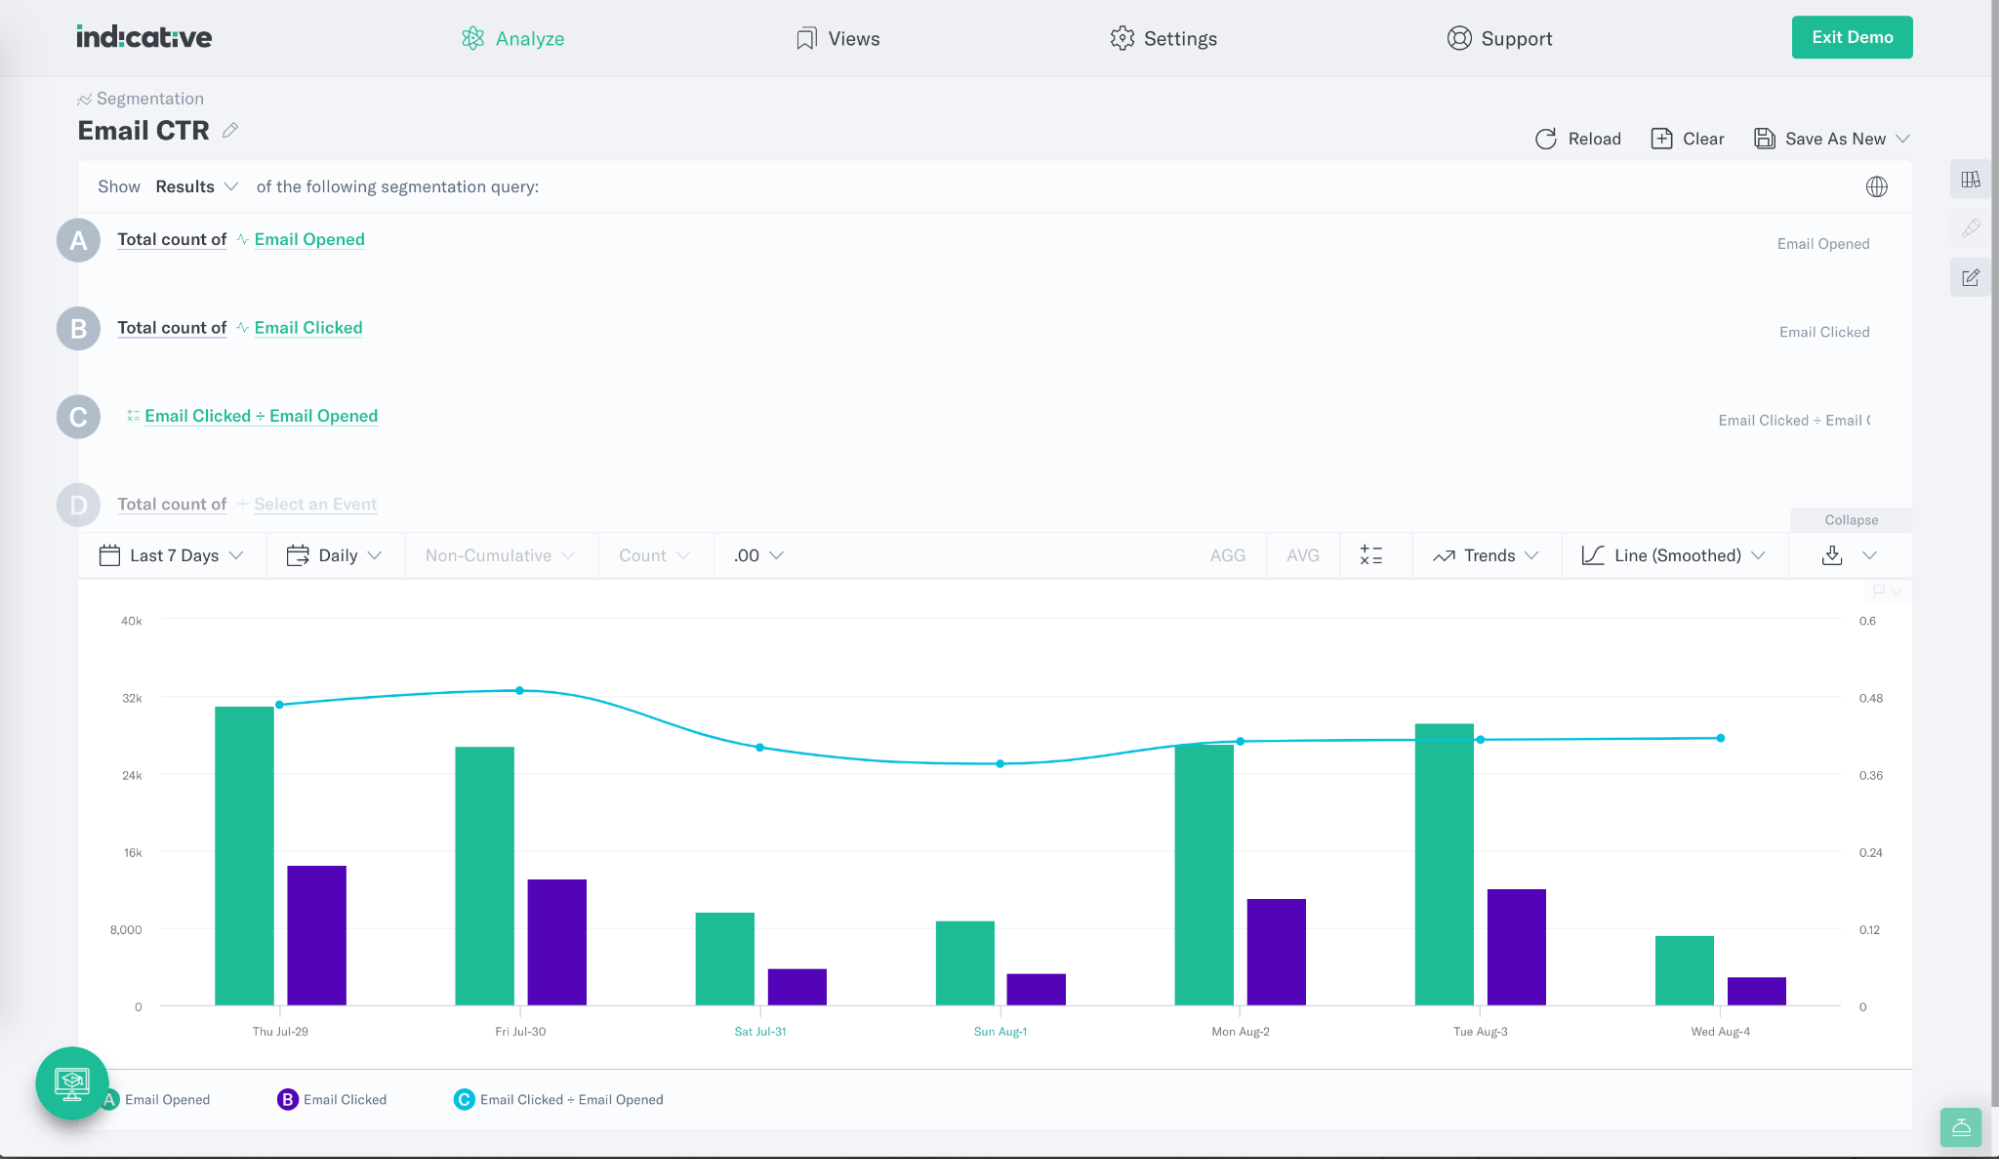Open the Last 7 Days date range dropdown
Image resolution: width=1999 pixels, height=1159 pixels.
[x=171, y=555]
